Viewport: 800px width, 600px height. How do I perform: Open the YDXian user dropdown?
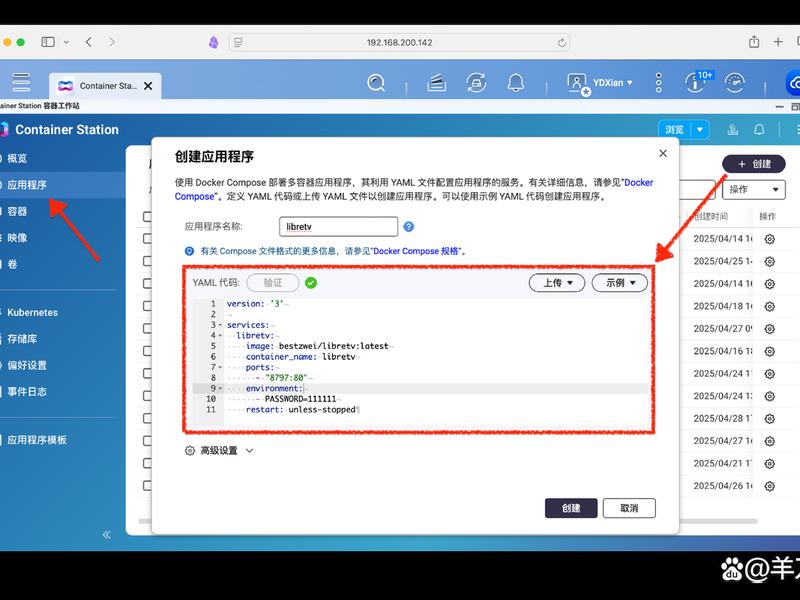tap(630, 83)
